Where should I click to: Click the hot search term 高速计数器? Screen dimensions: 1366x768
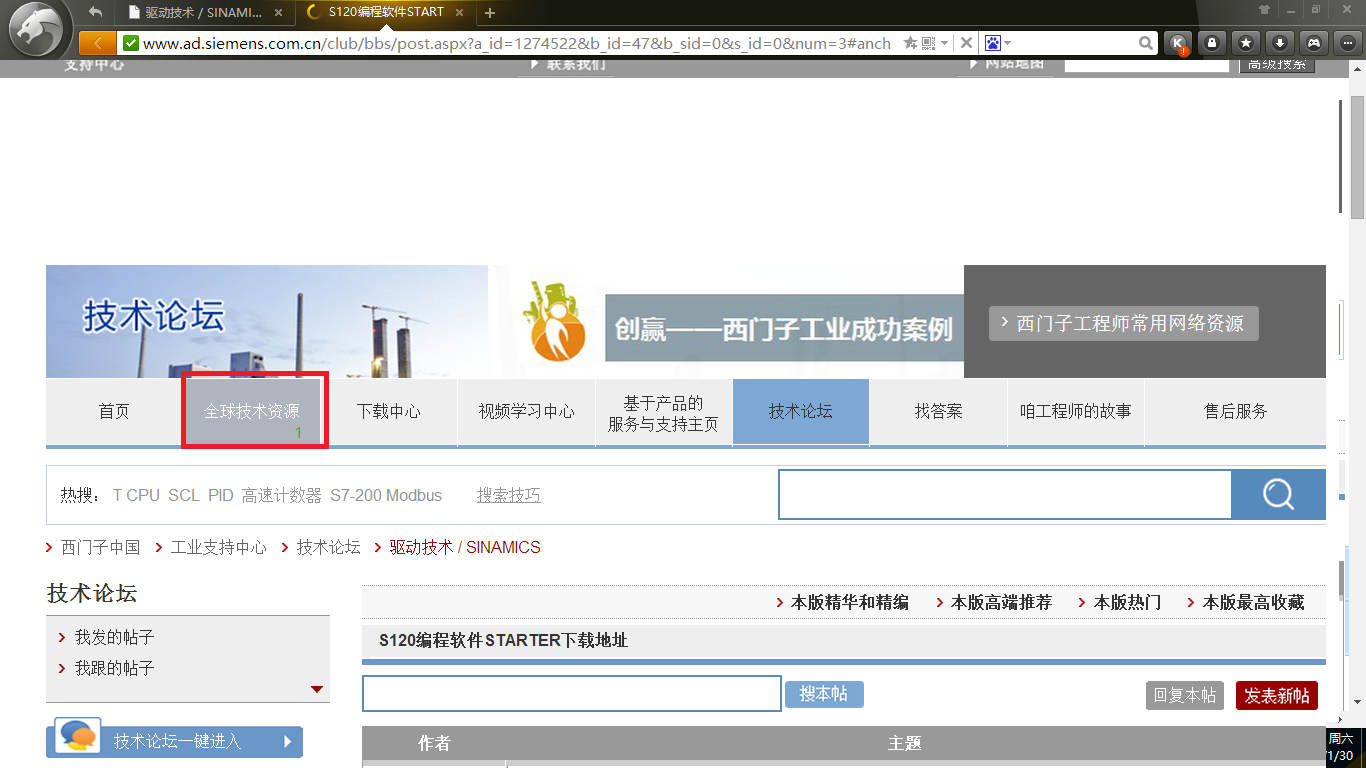point(281,495)
